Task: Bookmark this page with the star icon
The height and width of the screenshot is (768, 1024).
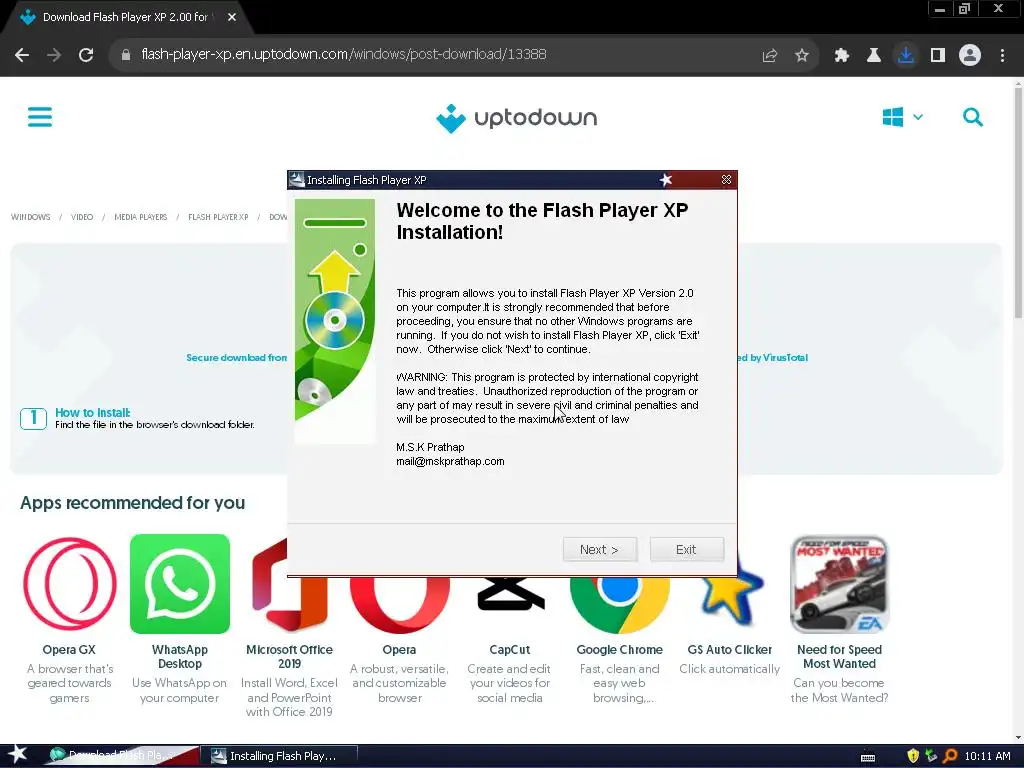Action: tap(802, 56)
